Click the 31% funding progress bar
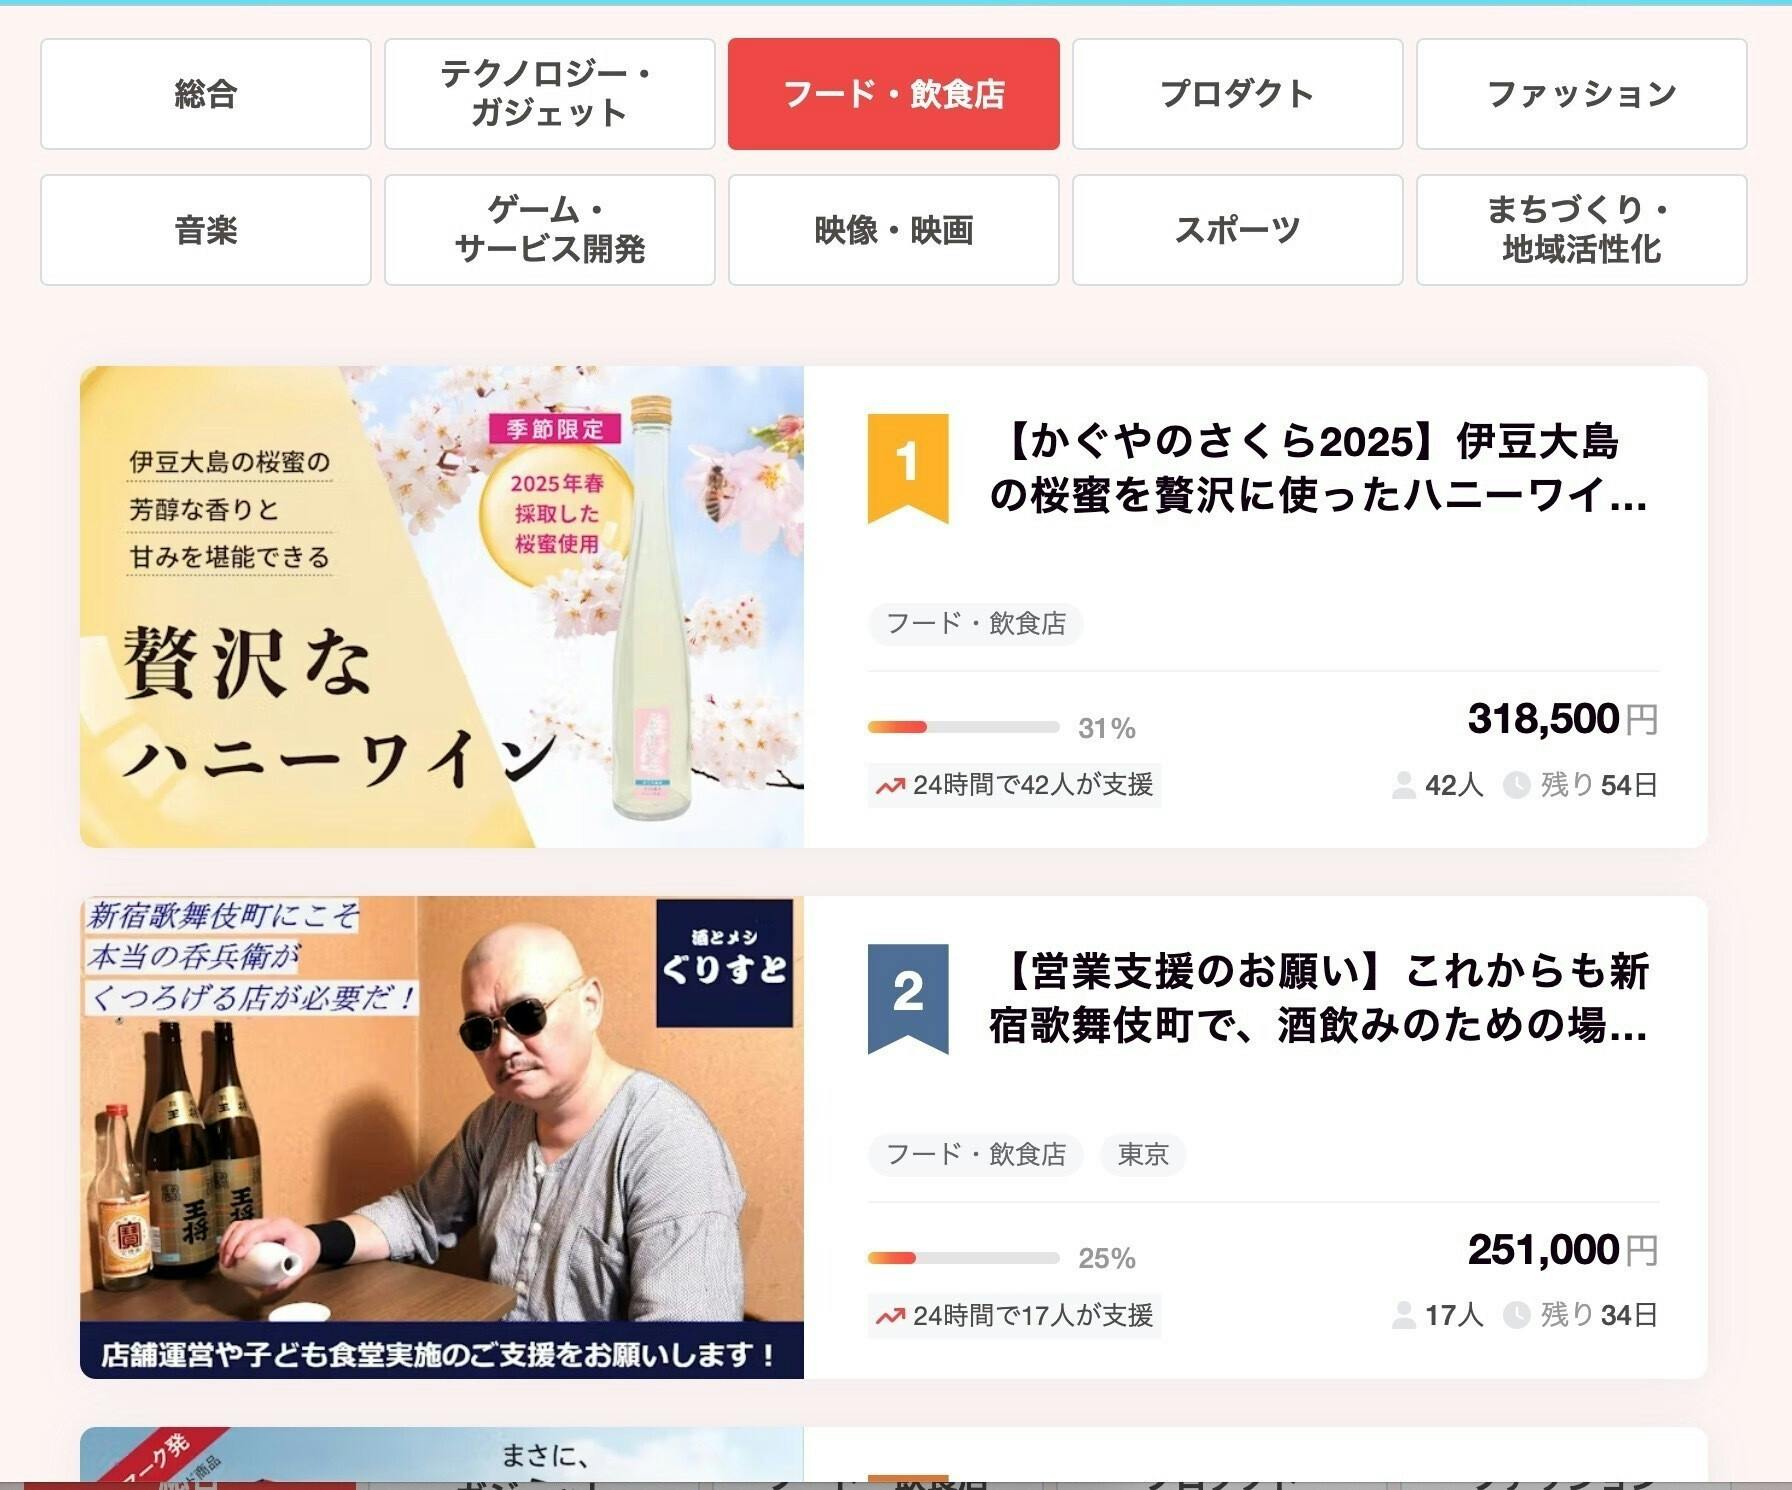The width and height of the screenshot is (1792, 1490). pyautogui.click(x=963, y=727)
